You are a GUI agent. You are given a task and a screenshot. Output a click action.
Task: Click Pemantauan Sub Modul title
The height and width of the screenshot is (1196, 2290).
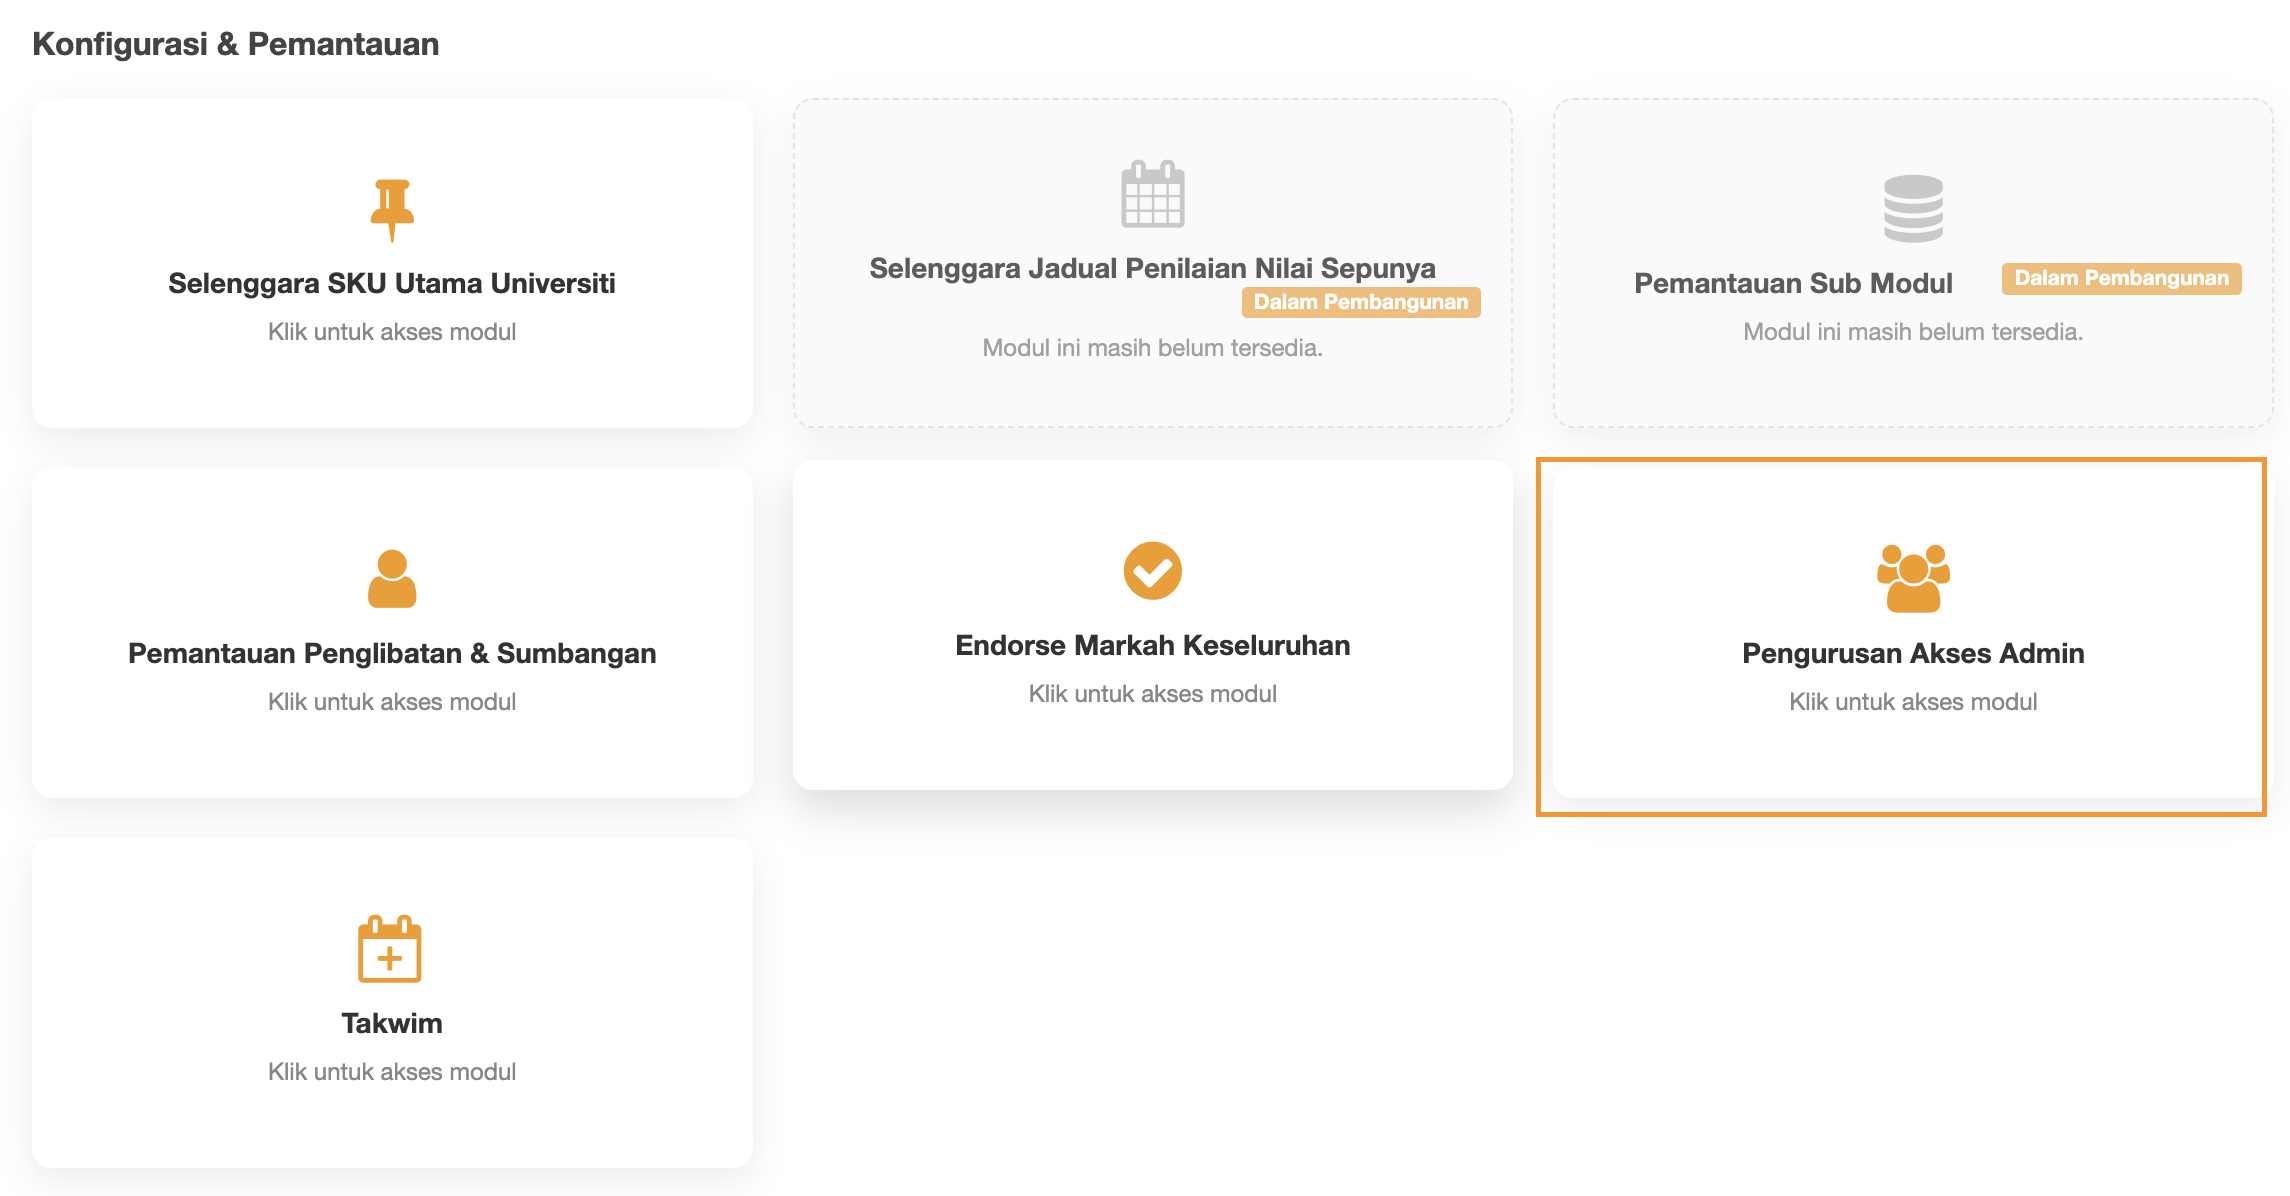(1793, 284)
